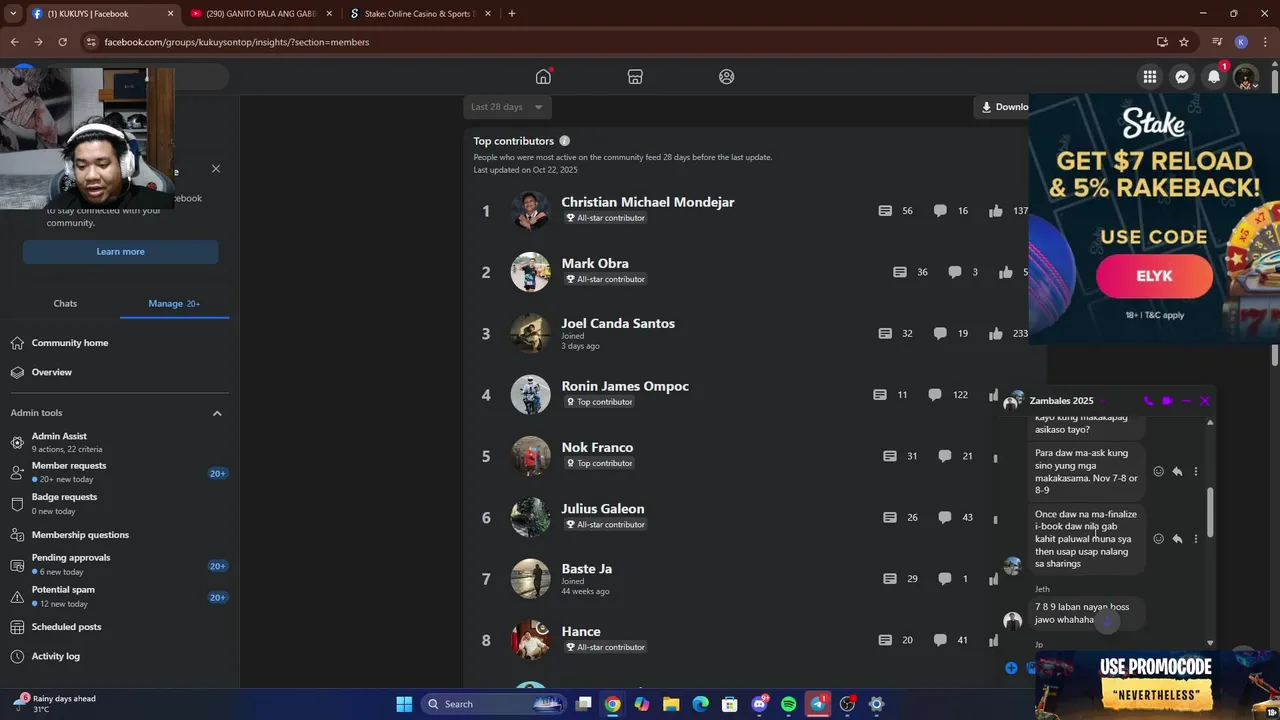Viewport: 1280px width, 720px height.
Task: Open more options for Nov 7-8 message
Action: pyautogui.click(x=1195, y=471)
